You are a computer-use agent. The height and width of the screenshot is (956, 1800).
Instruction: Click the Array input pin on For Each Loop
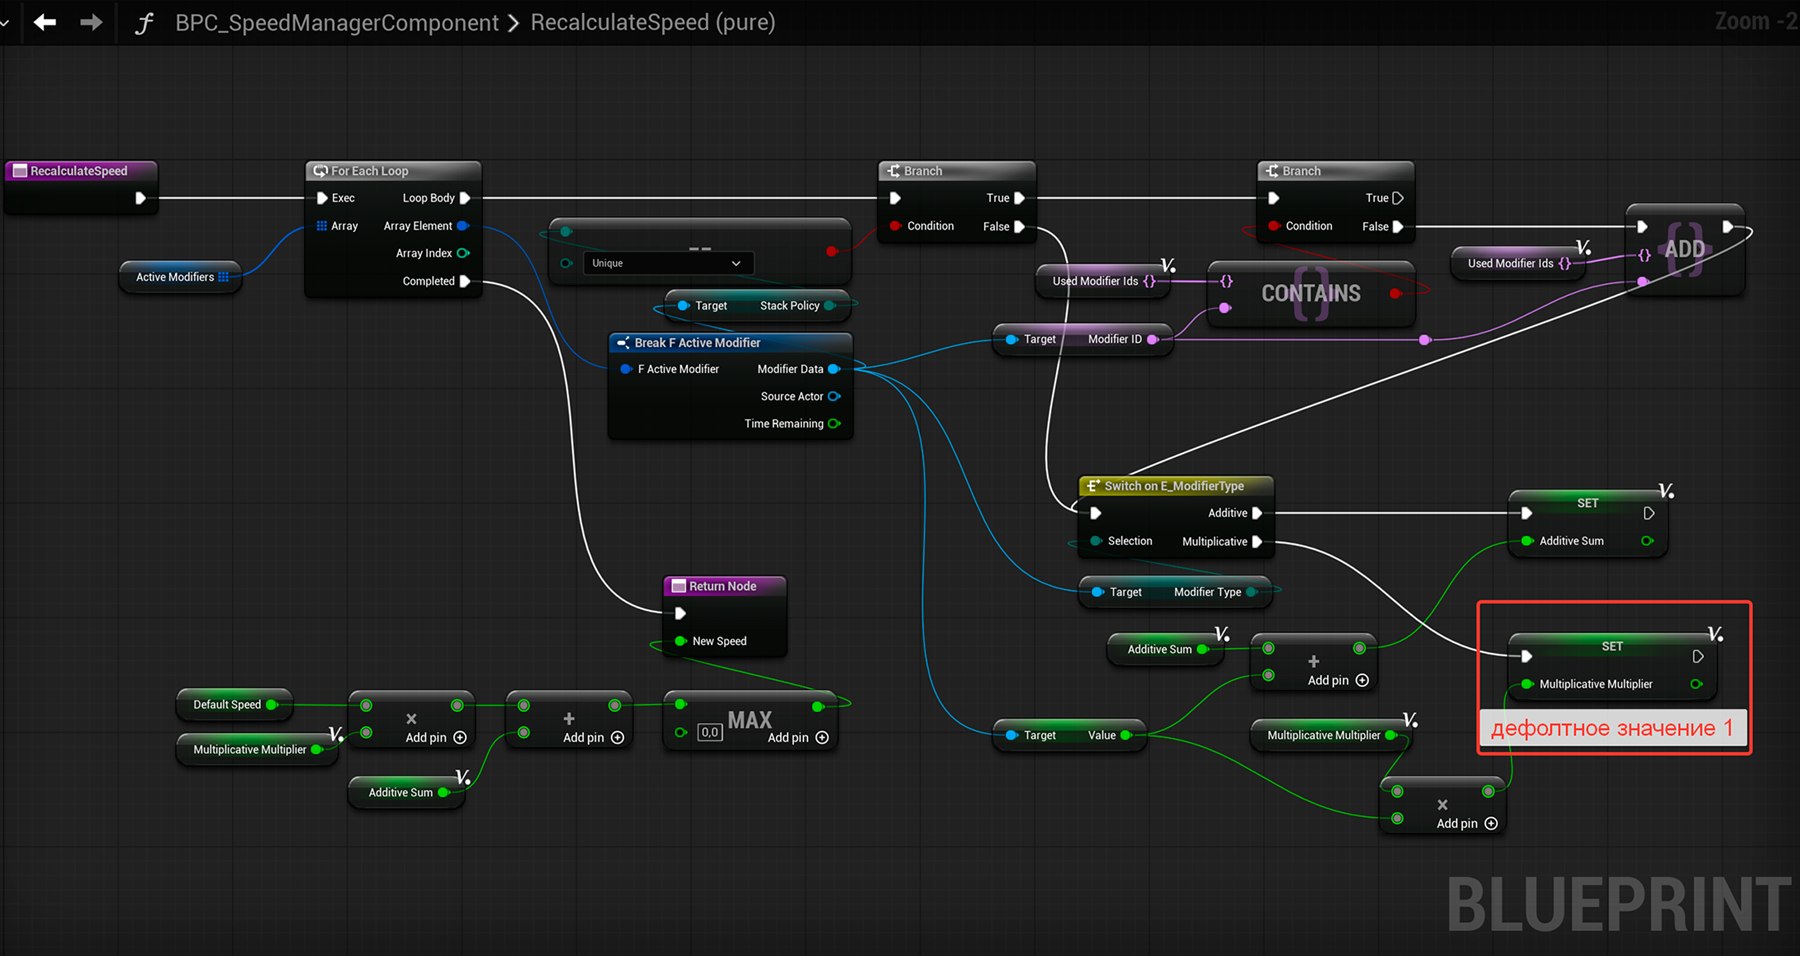[x=322, y=226]
